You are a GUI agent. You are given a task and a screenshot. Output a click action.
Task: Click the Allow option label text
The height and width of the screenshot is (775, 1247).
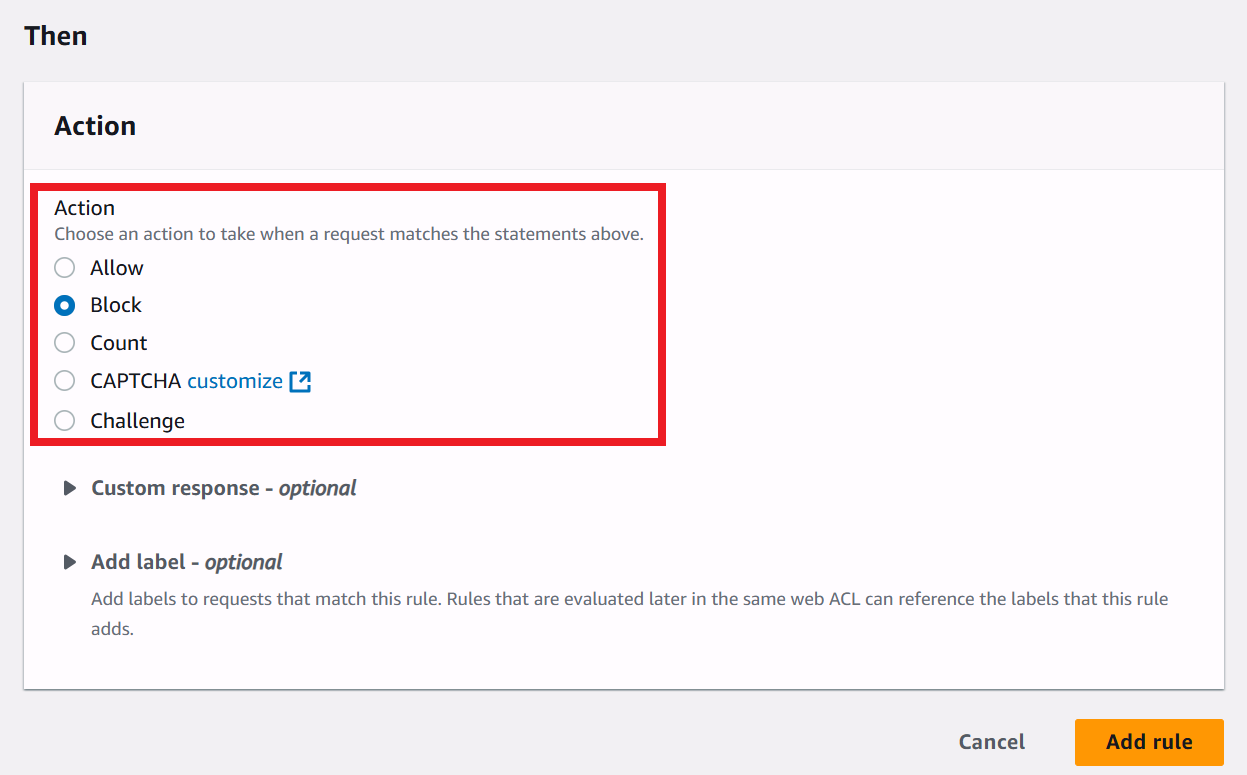117,268
